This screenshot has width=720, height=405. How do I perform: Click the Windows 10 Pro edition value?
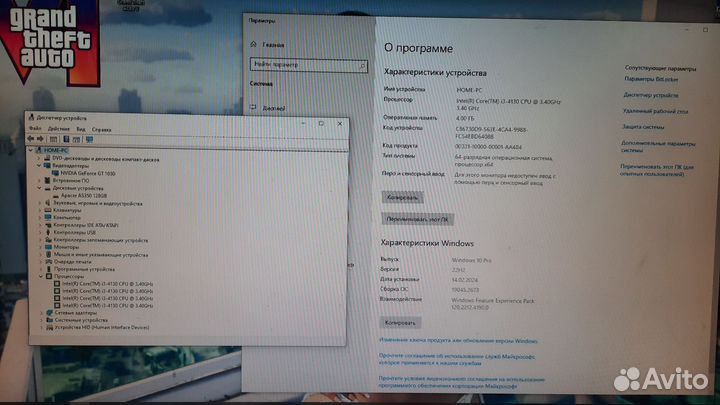[x=472, y=260]
